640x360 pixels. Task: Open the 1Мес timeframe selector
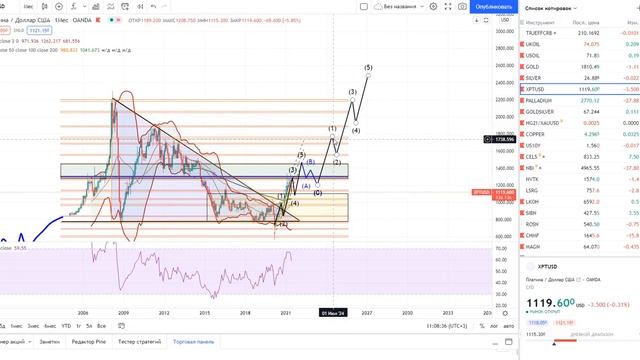click(x=28, y=7)
